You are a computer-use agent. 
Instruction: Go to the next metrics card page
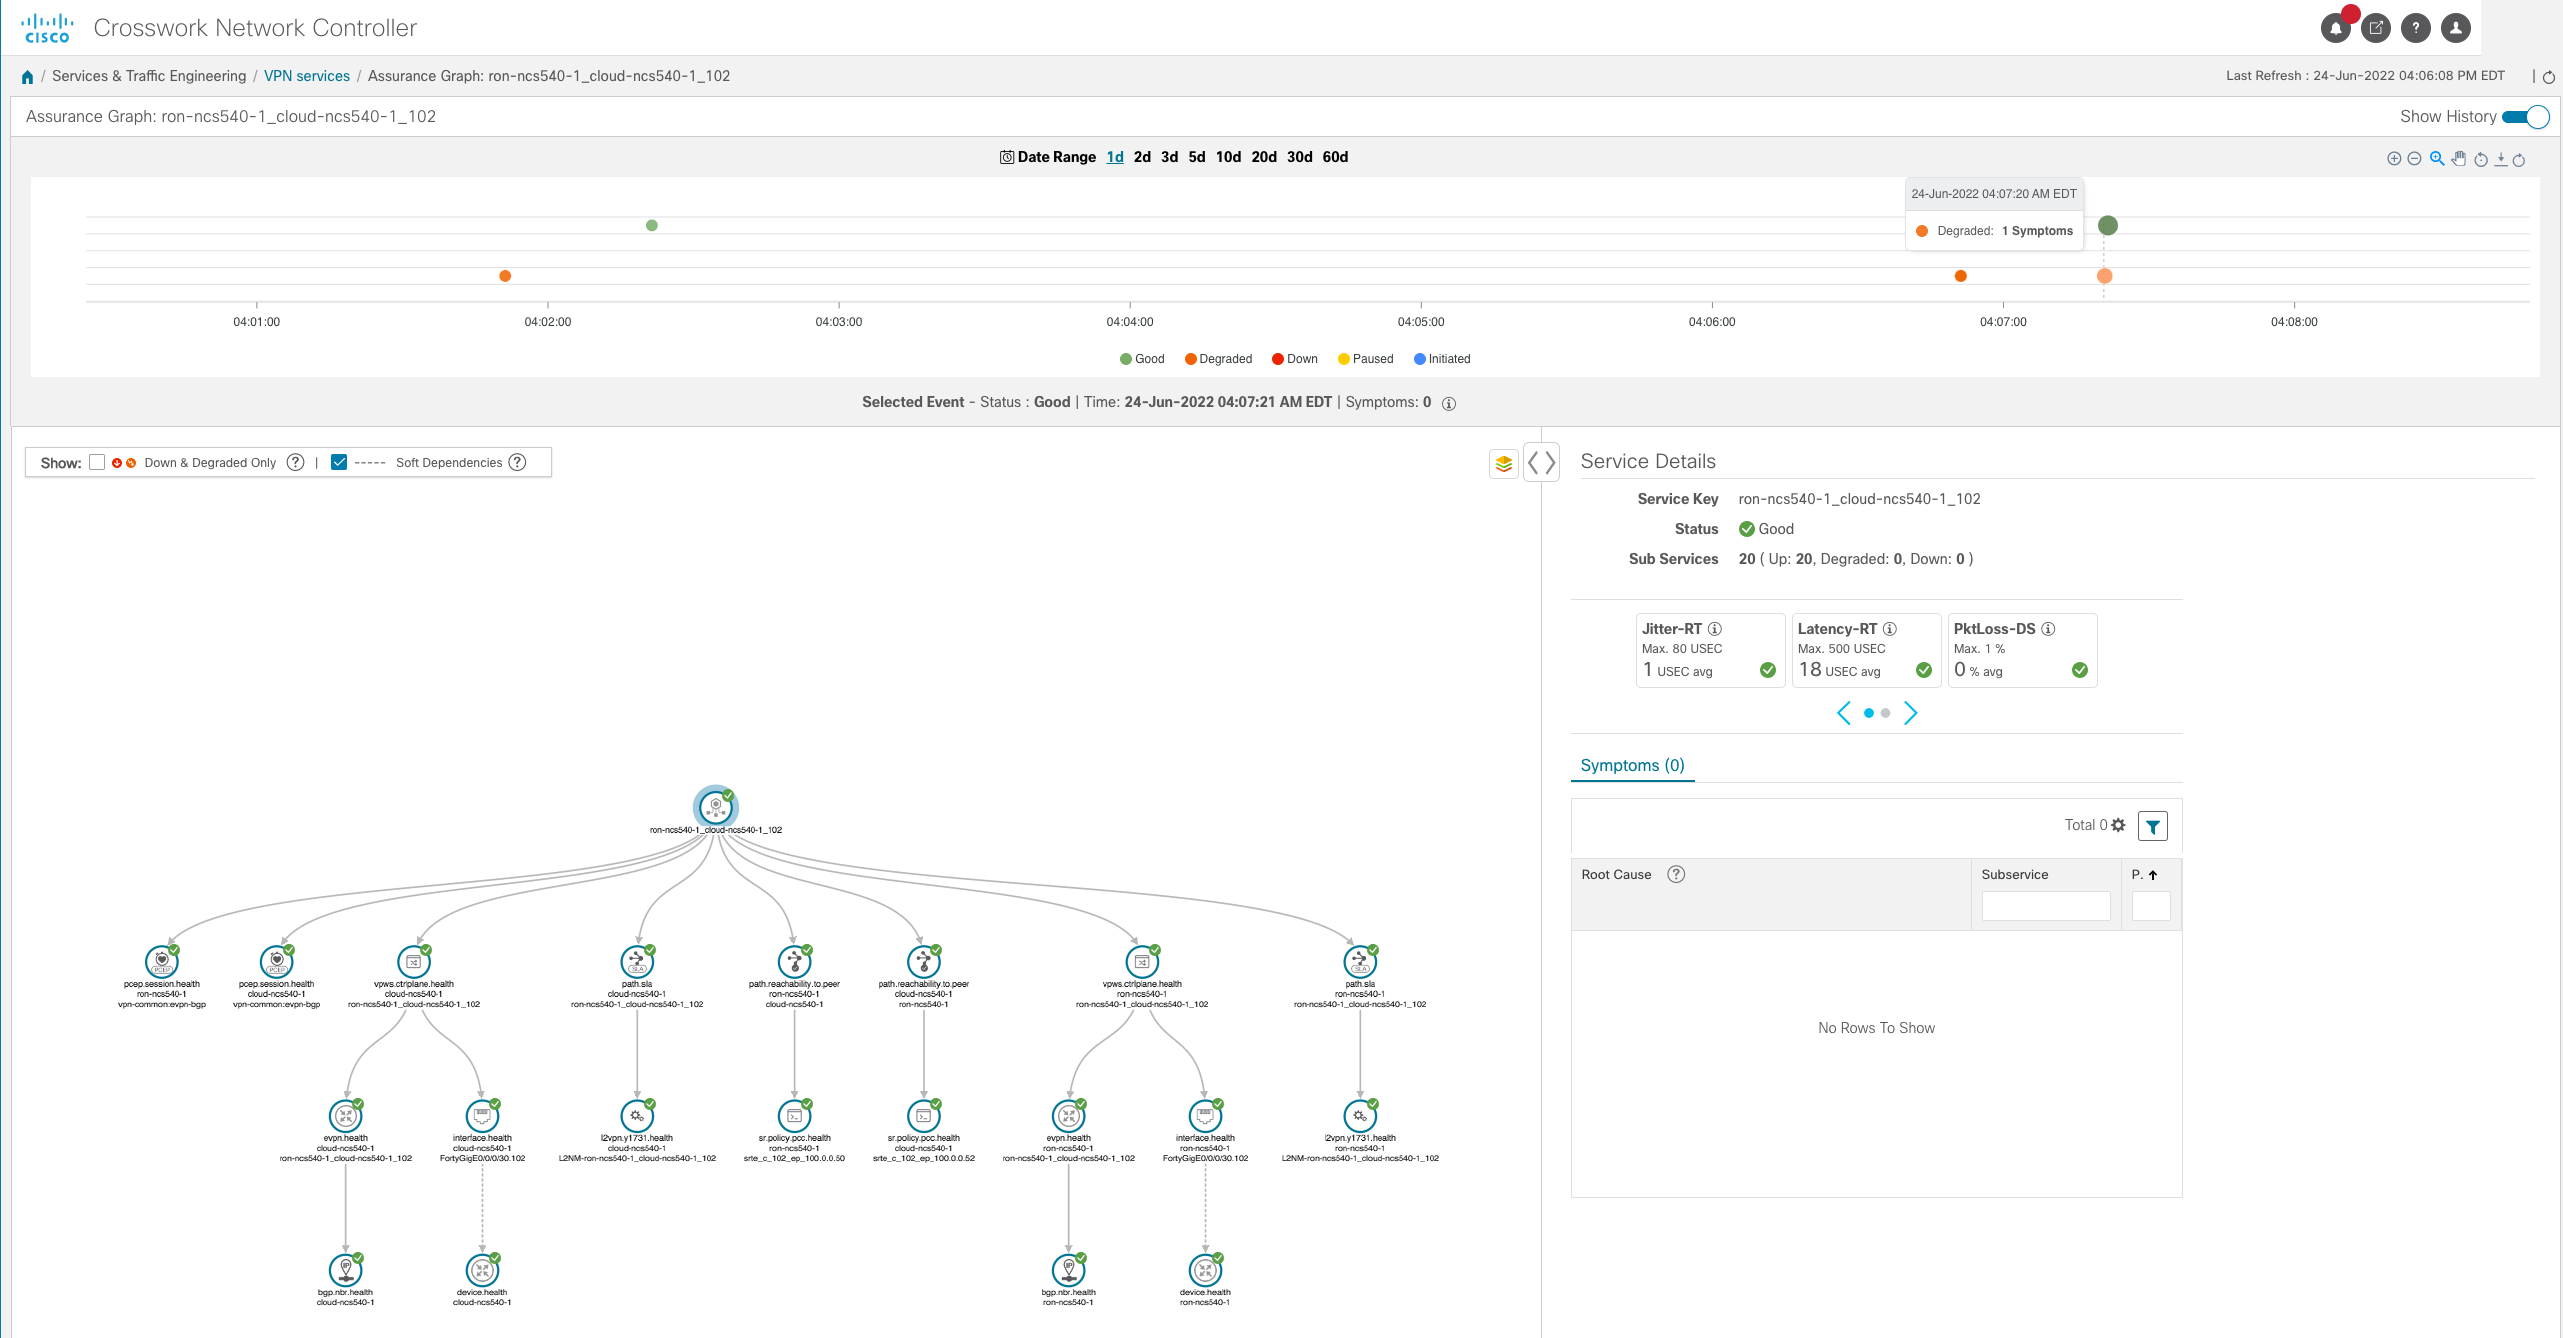coord(1910,713)
